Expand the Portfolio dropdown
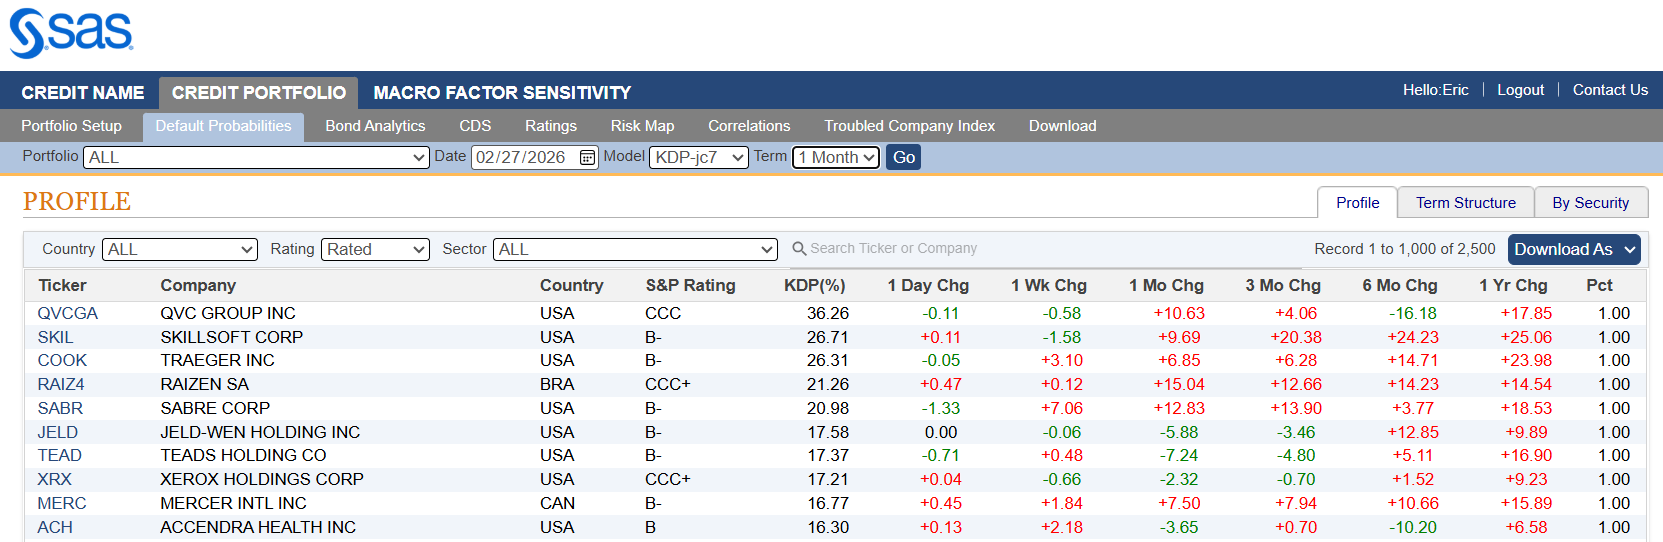 pos(257,158)
